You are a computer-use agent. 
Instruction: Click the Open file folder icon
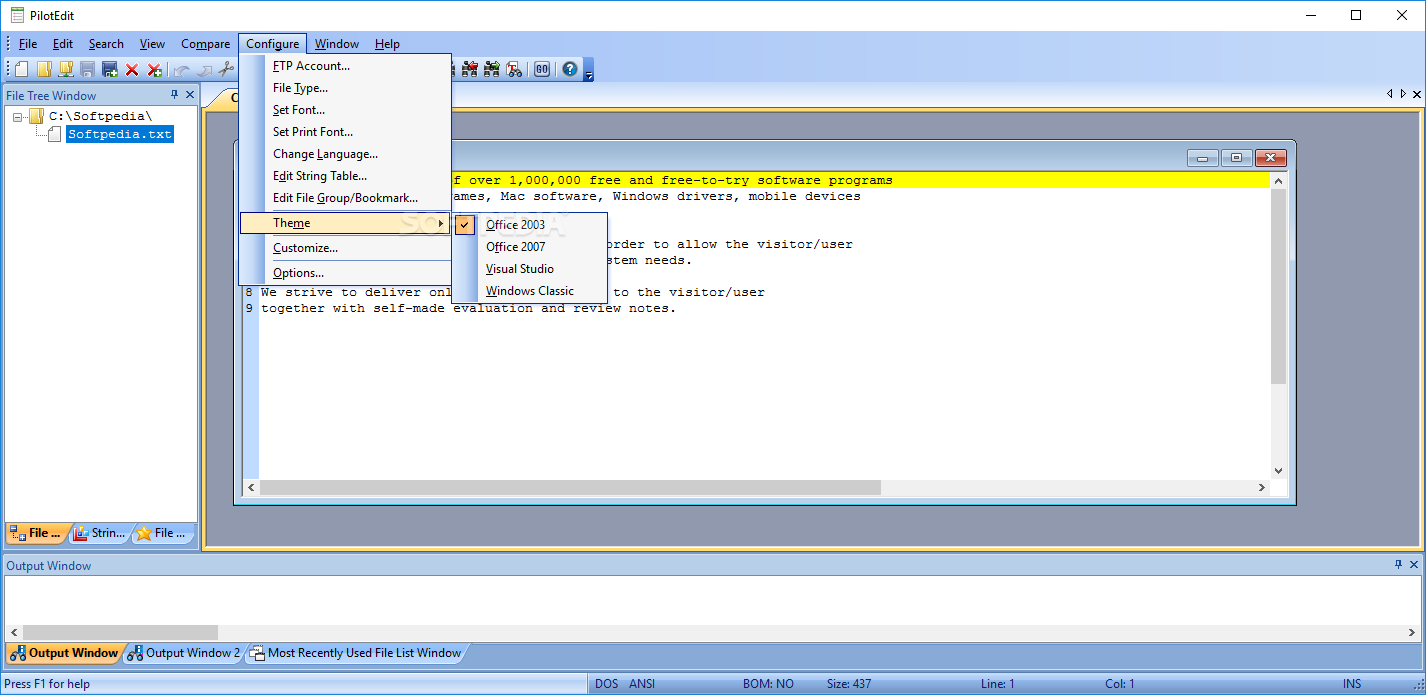coord(44,69)
